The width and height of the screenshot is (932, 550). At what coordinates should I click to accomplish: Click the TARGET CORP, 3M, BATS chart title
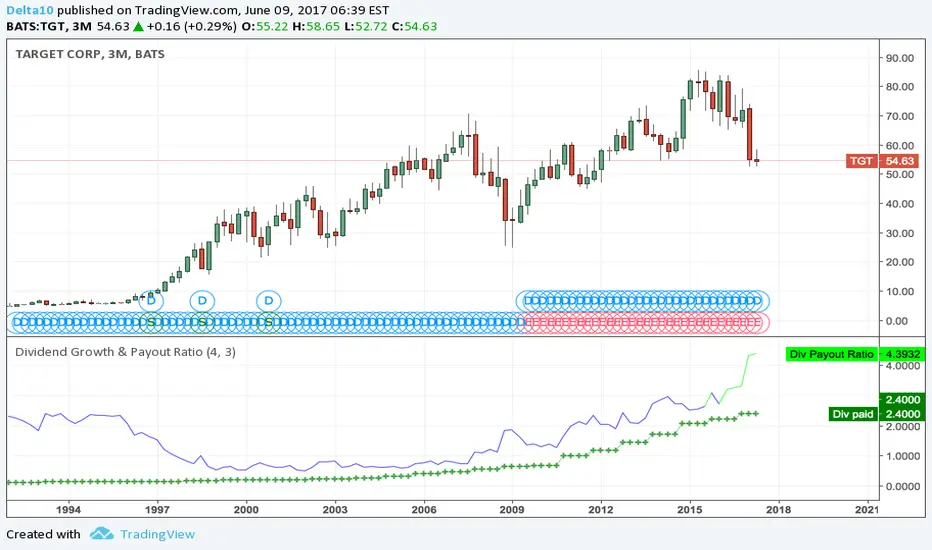coord(90,54)
